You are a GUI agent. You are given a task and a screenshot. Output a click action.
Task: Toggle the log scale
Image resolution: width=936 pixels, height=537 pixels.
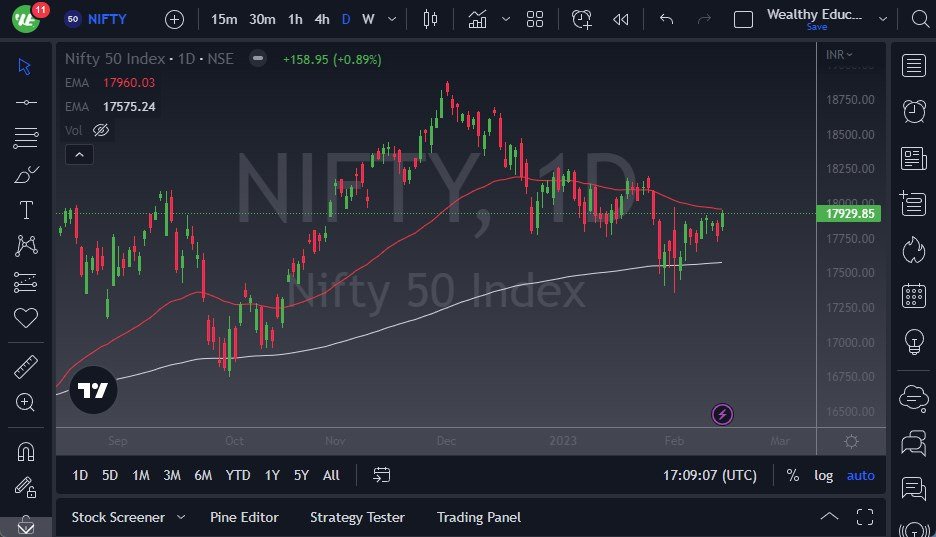(x=824, y=475)
